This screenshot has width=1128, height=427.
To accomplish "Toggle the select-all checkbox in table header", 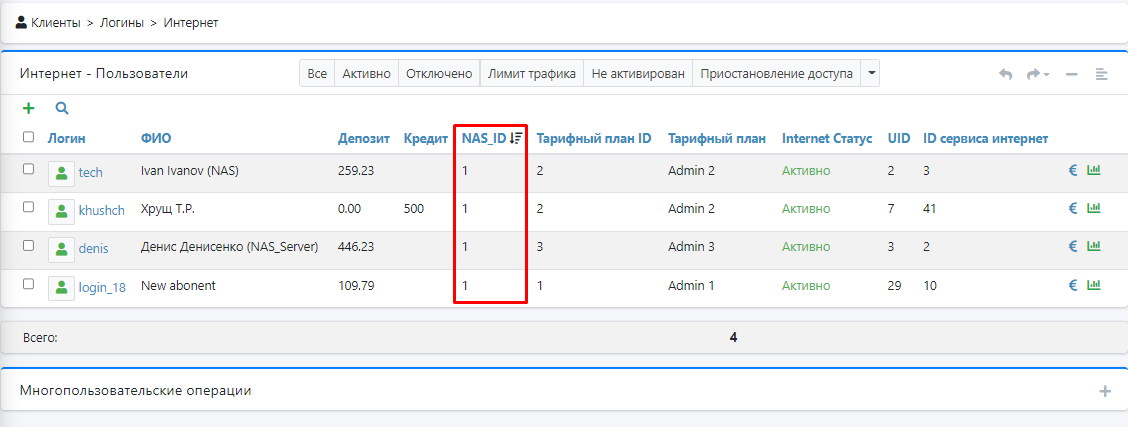I will tap(28, 138).
